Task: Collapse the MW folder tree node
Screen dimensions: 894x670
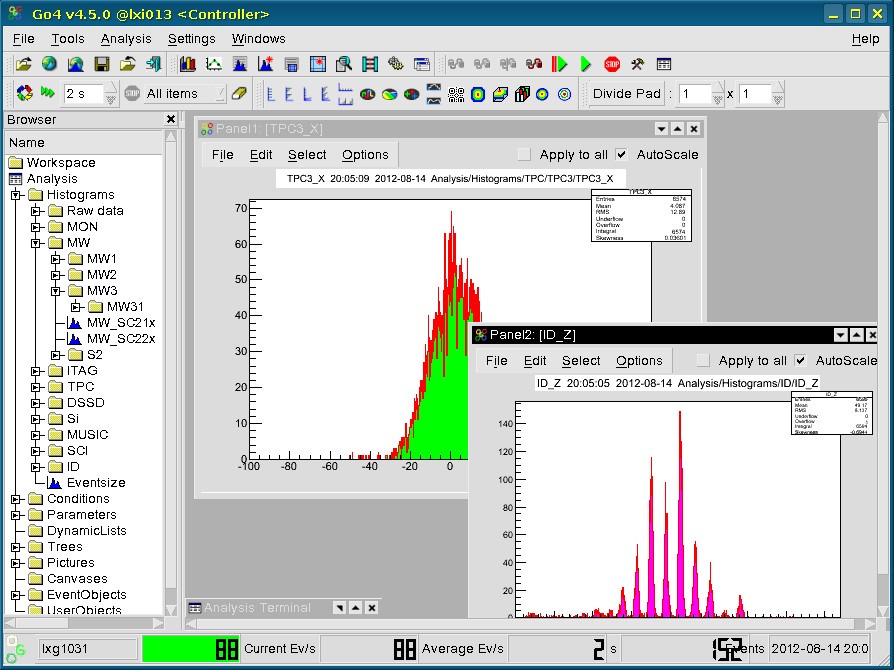Action: coord(36,243)
